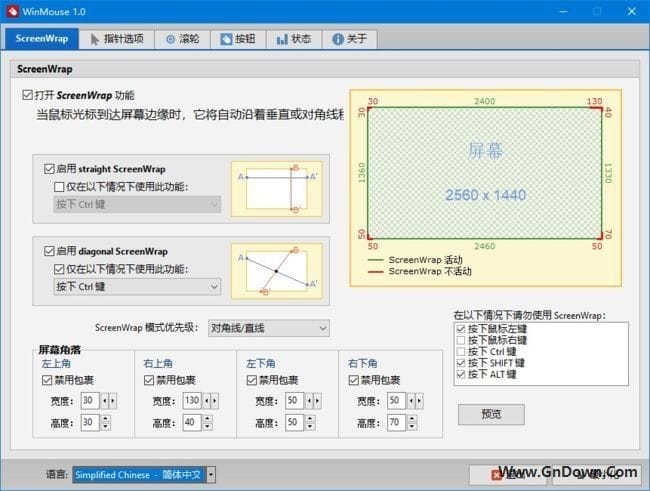Check 按下 Ctrl 键 in the exclusion list
Viewport: 650px width, 491px height.
tap(461, 352)
